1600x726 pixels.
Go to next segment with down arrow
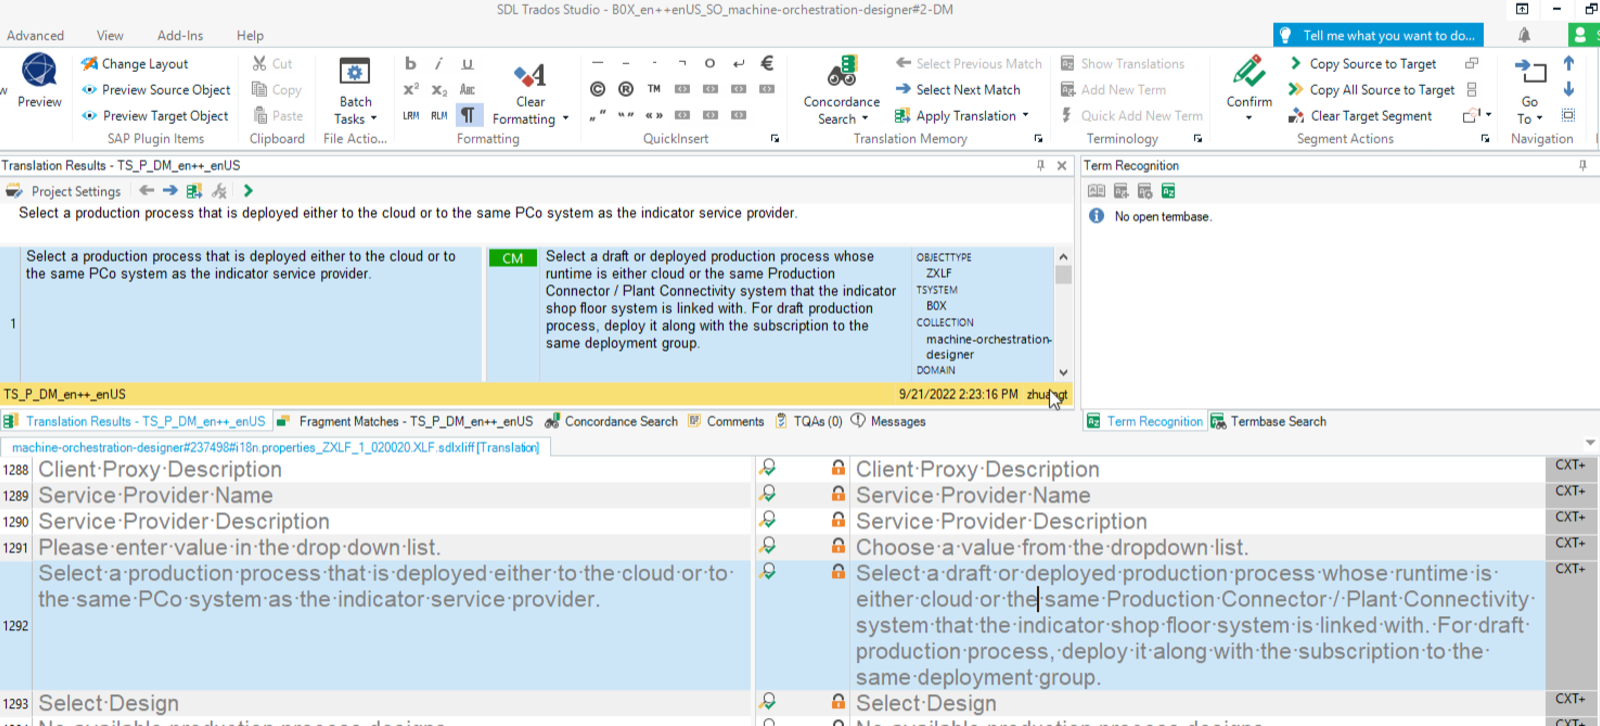coord(1569,89)
